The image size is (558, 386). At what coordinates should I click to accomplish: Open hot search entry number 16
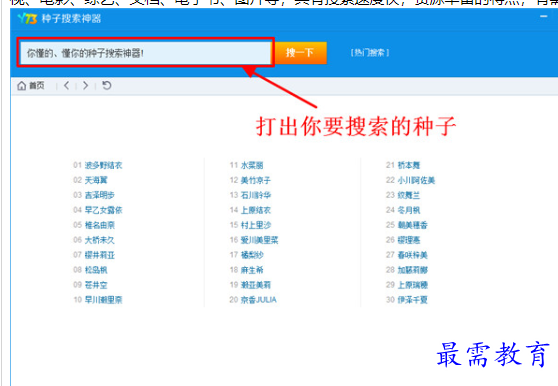tap(259, 240)
